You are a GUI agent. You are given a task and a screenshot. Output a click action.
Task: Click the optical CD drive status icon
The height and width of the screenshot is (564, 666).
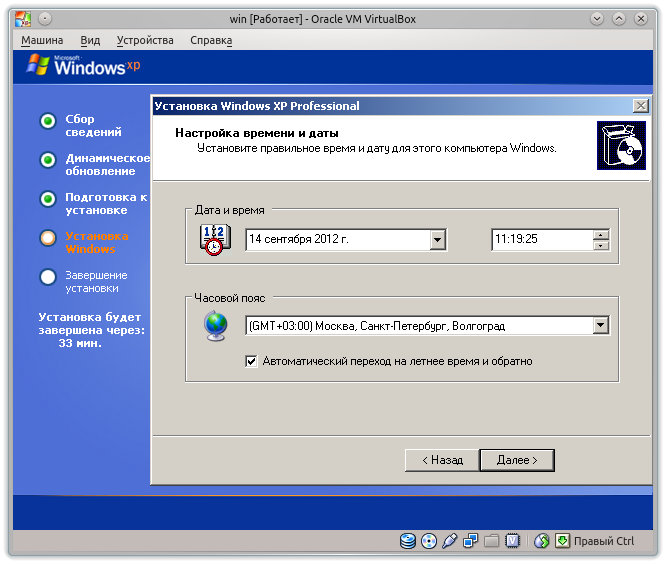[429, 541]
